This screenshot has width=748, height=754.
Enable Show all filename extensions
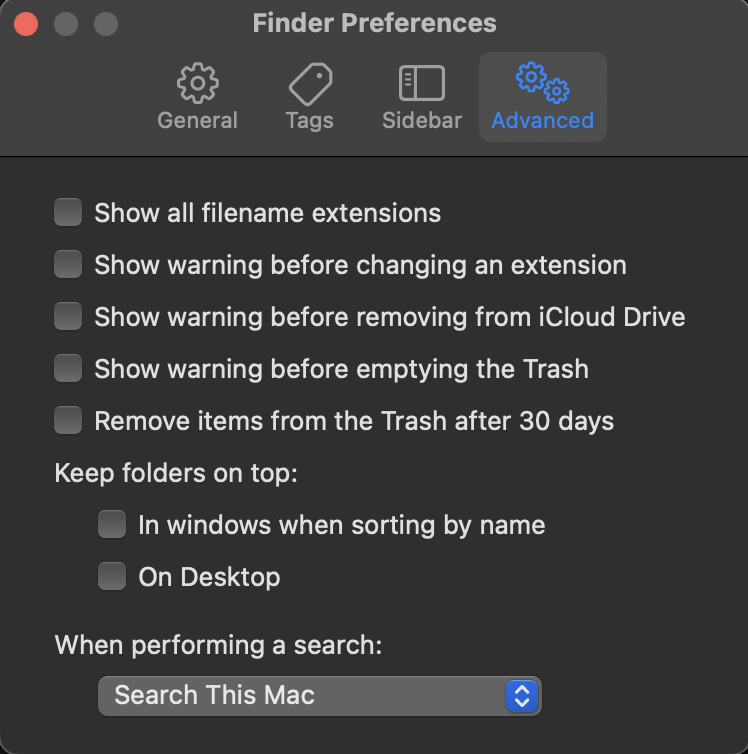[x=68, y=212]
